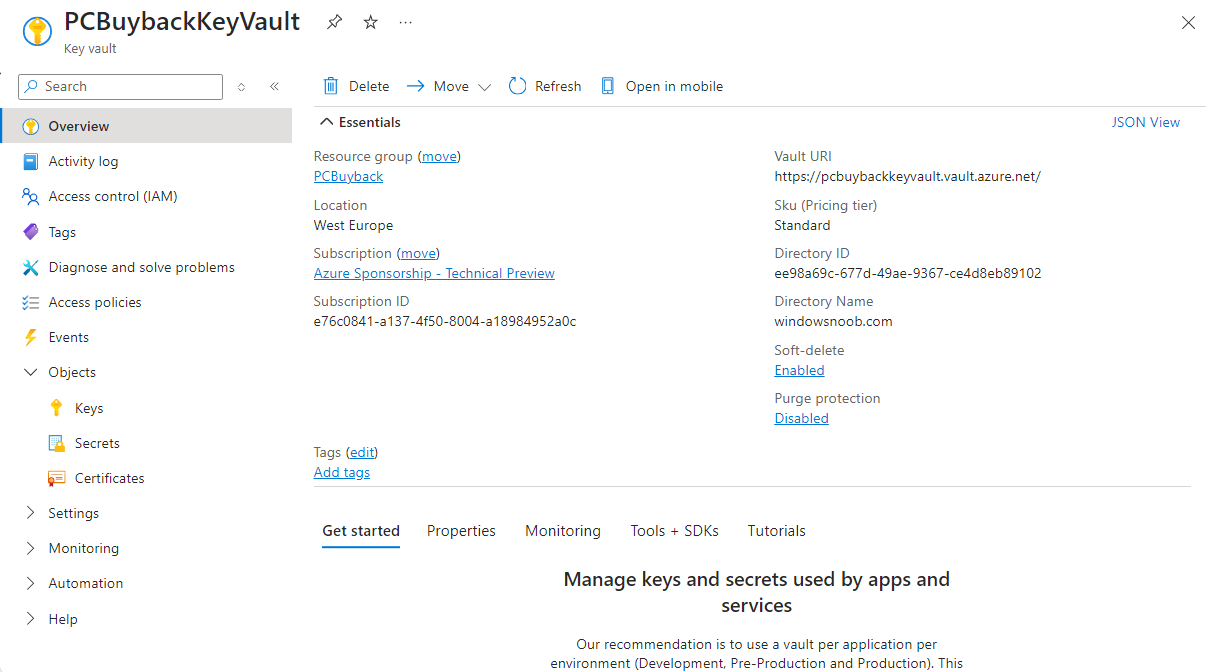Pin PCBuybackKeyVault to dashboard
The width and height of the screenshot is (1208, 672).
coord(335,22)
